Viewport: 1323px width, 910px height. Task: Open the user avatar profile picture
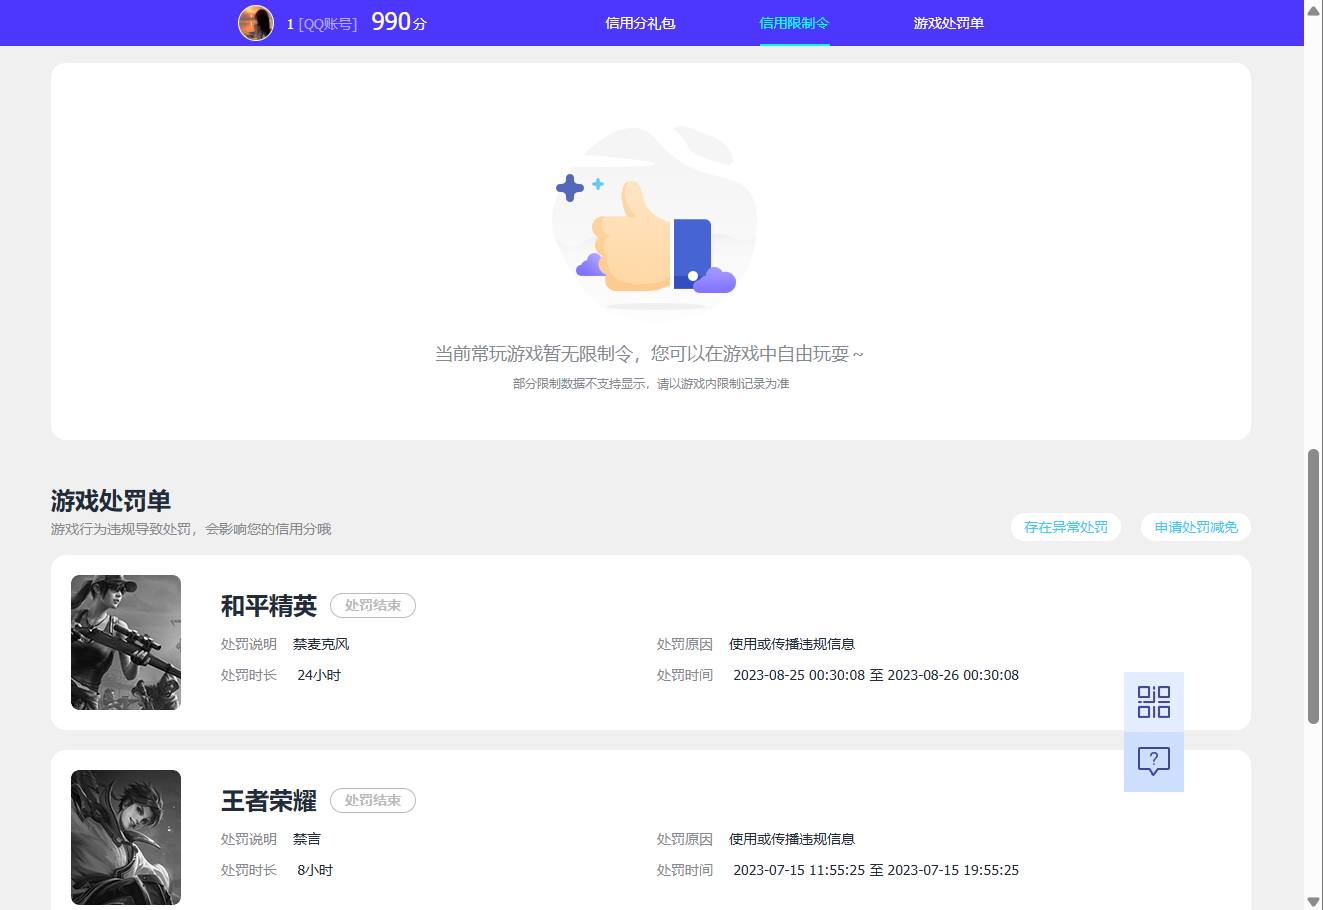pos(256,23)
